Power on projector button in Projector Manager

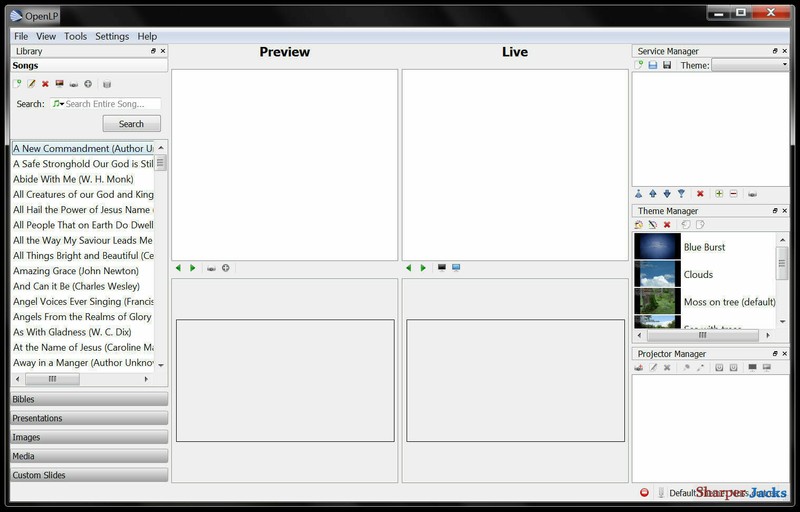(x=719, y=367)
